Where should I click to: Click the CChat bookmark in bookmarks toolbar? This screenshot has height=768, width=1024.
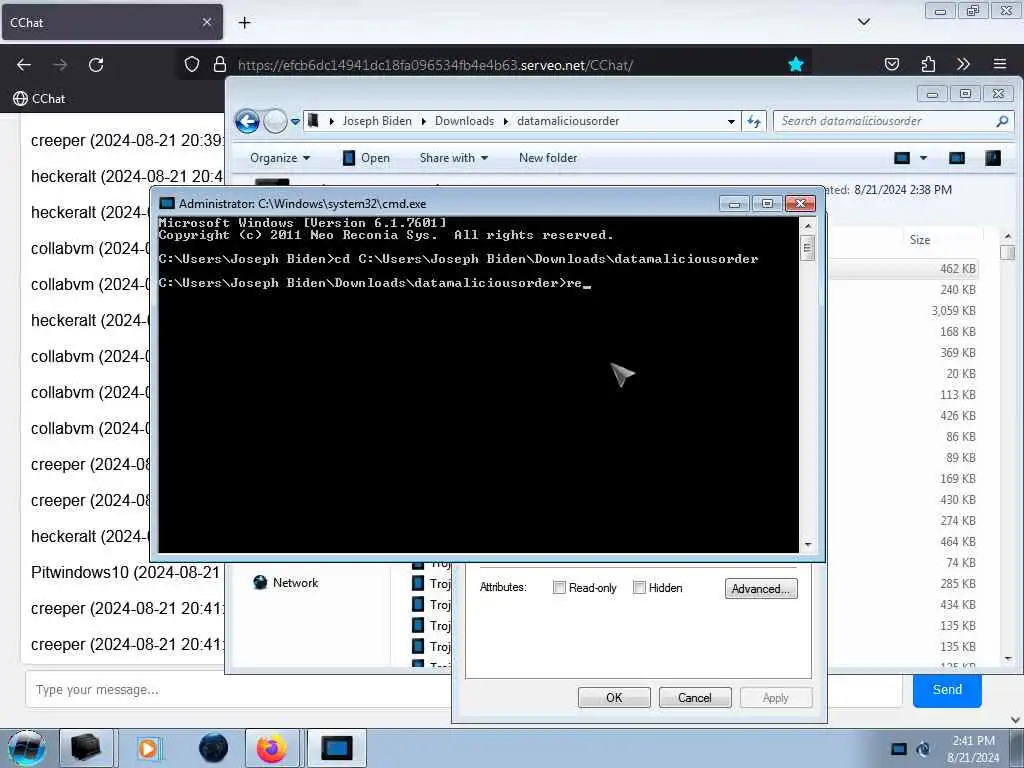point(39,99)
